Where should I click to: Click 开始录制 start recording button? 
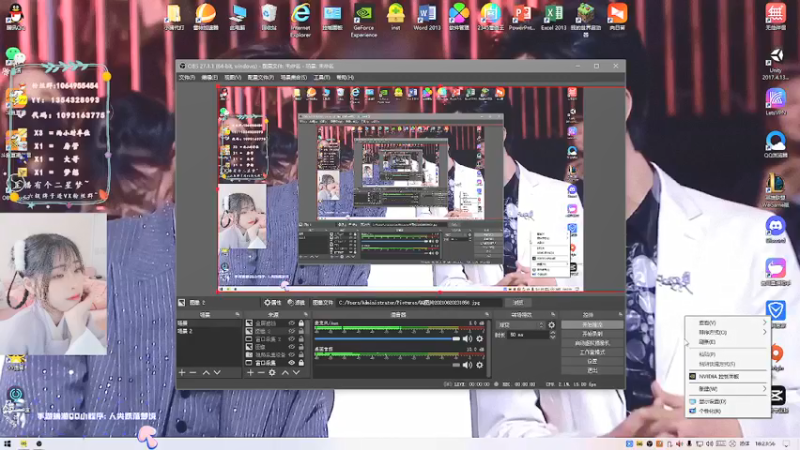pyautogui.click(x=592, y=334)
